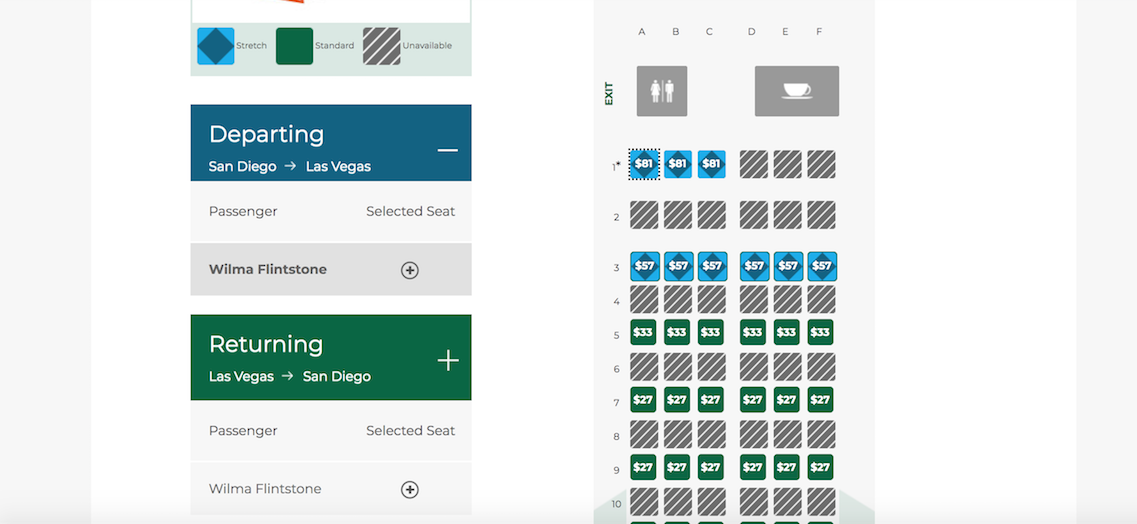Select the $27 seat 7D
This screenshot has height=524, width=1137.
click(753, 399)
